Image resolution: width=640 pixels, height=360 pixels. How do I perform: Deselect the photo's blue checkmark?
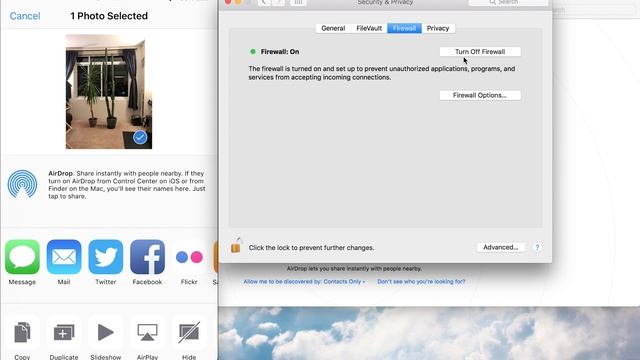click(140, 138)
